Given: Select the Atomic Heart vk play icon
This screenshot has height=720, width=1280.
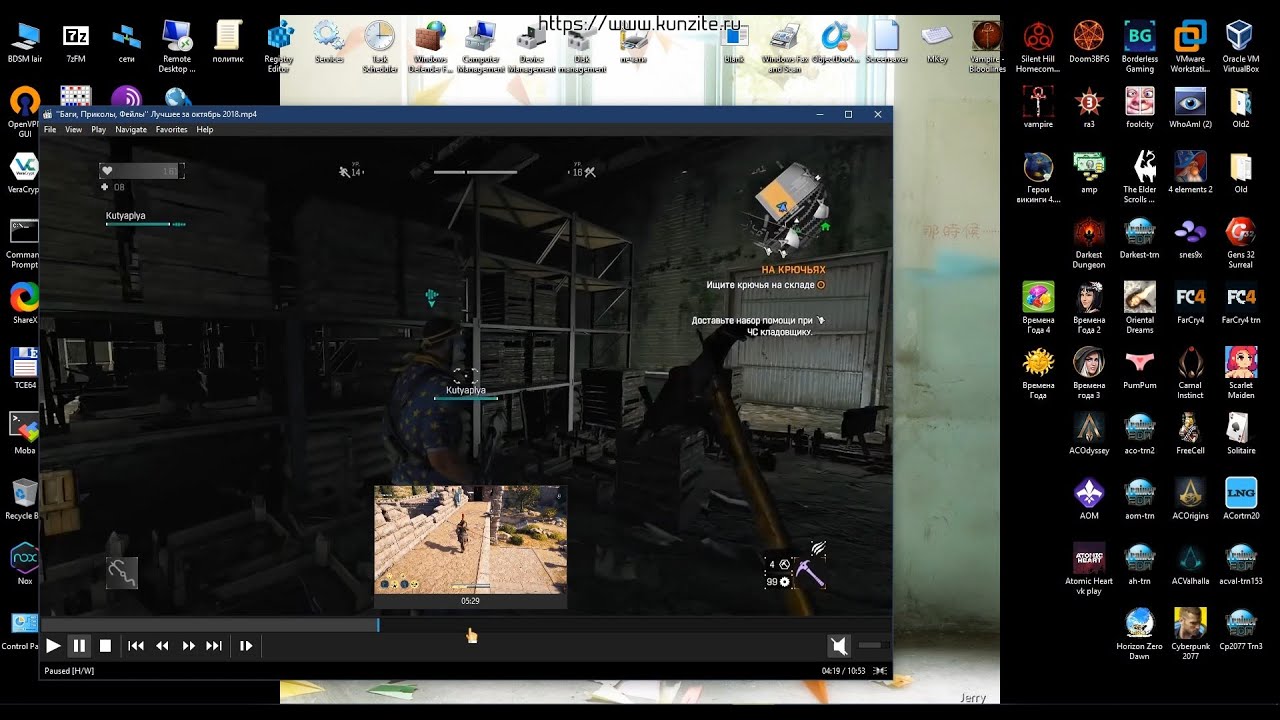Looking at the screenshot, I should (x=1089, y=570).
